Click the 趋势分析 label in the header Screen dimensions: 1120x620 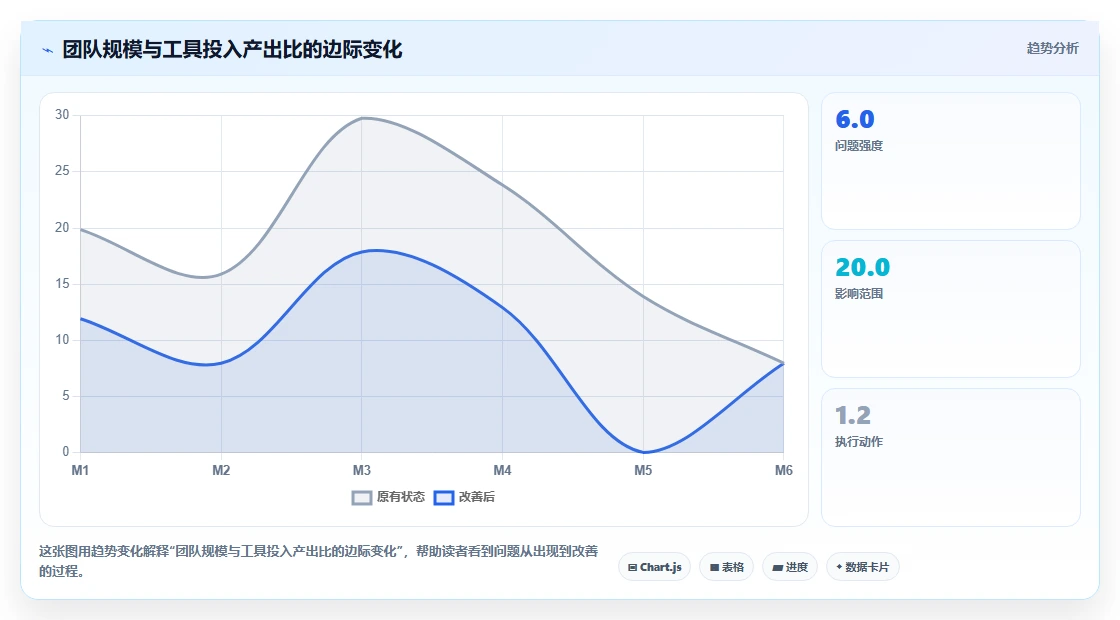(1052, 49)
